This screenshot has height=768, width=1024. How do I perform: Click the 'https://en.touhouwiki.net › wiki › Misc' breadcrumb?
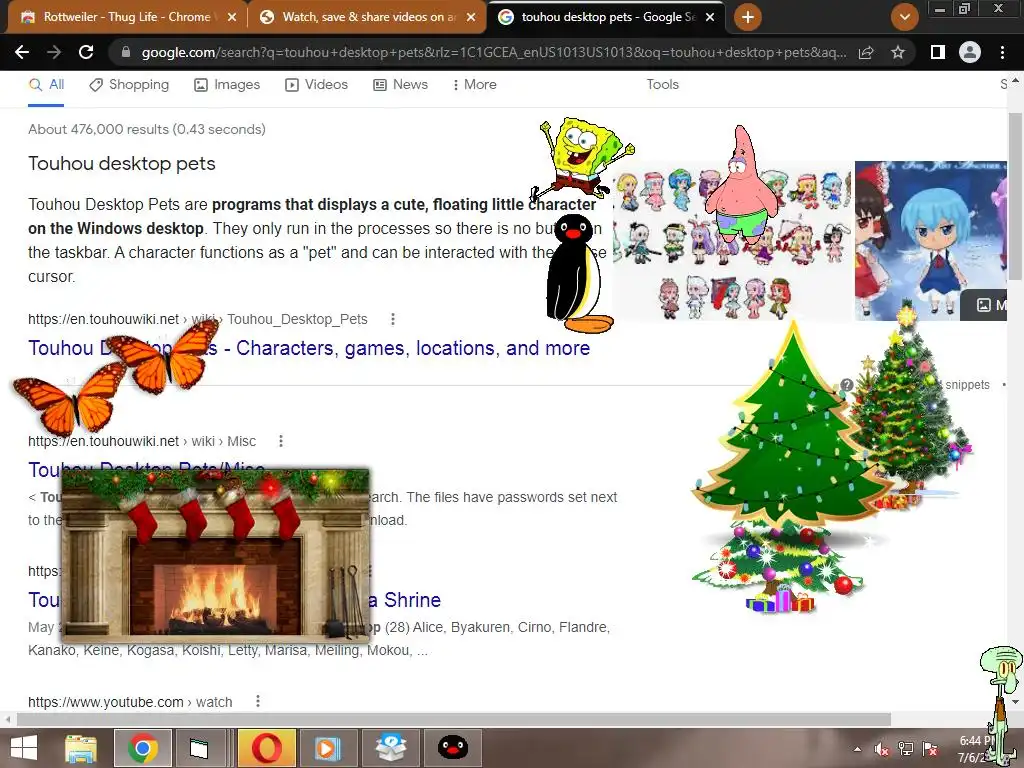(x=142, y=441)
